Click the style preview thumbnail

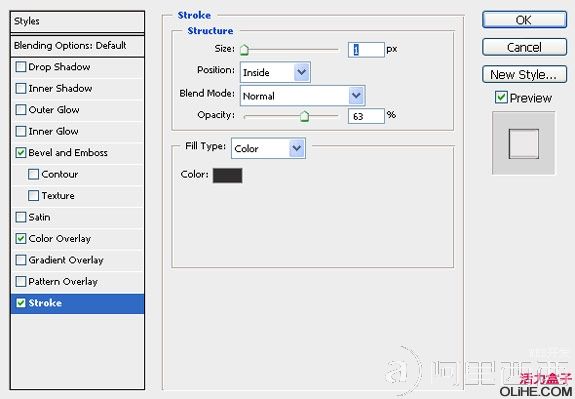pyautogui.click(x=524, y=143)
